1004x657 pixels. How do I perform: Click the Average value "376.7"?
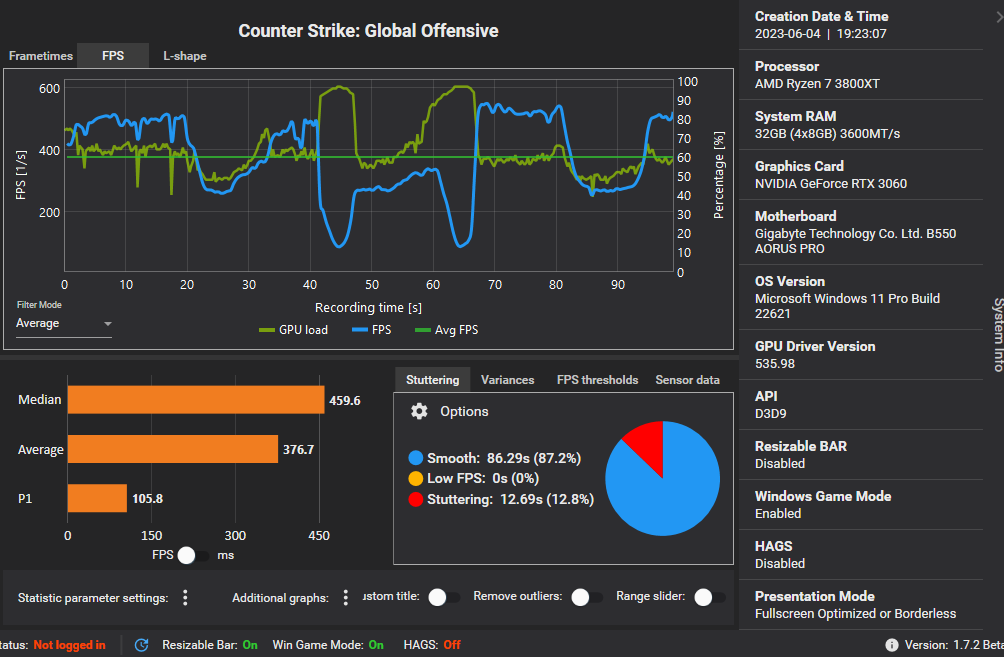click(298, 450)
